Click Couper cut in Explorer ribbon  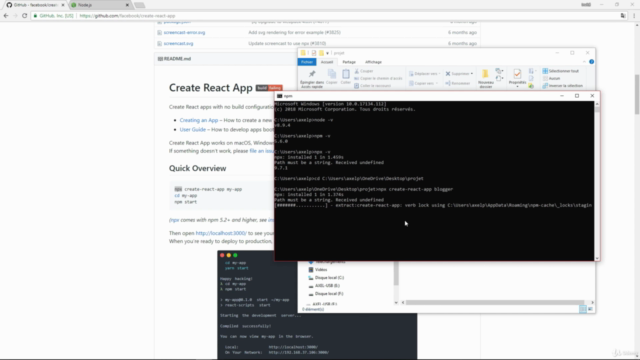pos(364,71)
